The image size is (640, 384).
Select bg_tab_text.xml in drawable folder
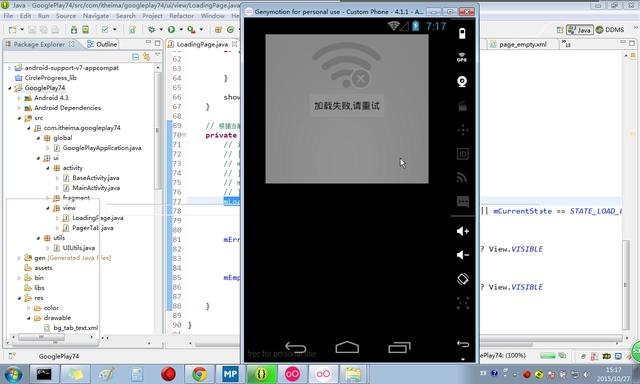point(71,328)
